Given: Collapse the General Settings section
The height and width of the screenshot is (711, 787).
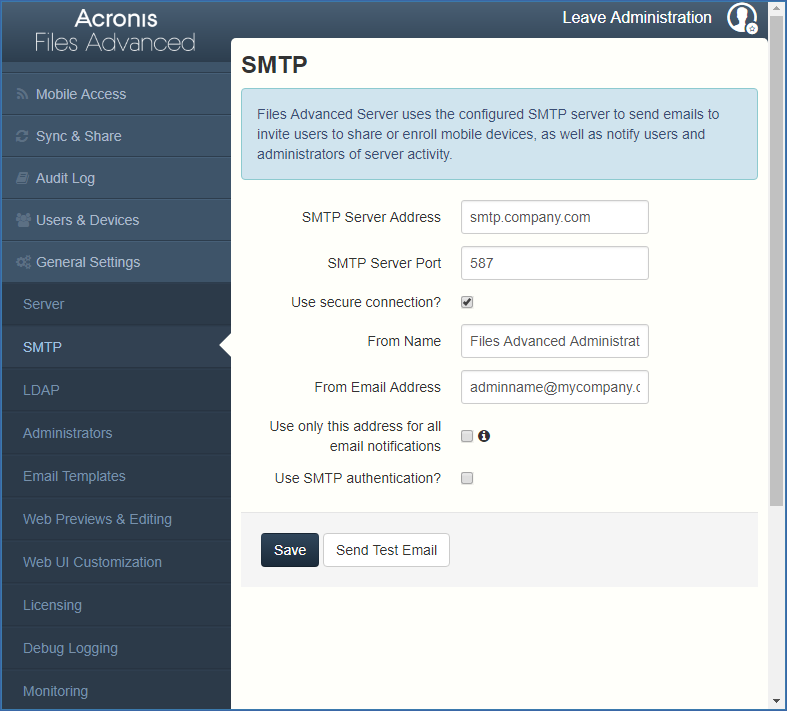Looking at the screenshot, I should coord(116,262).
